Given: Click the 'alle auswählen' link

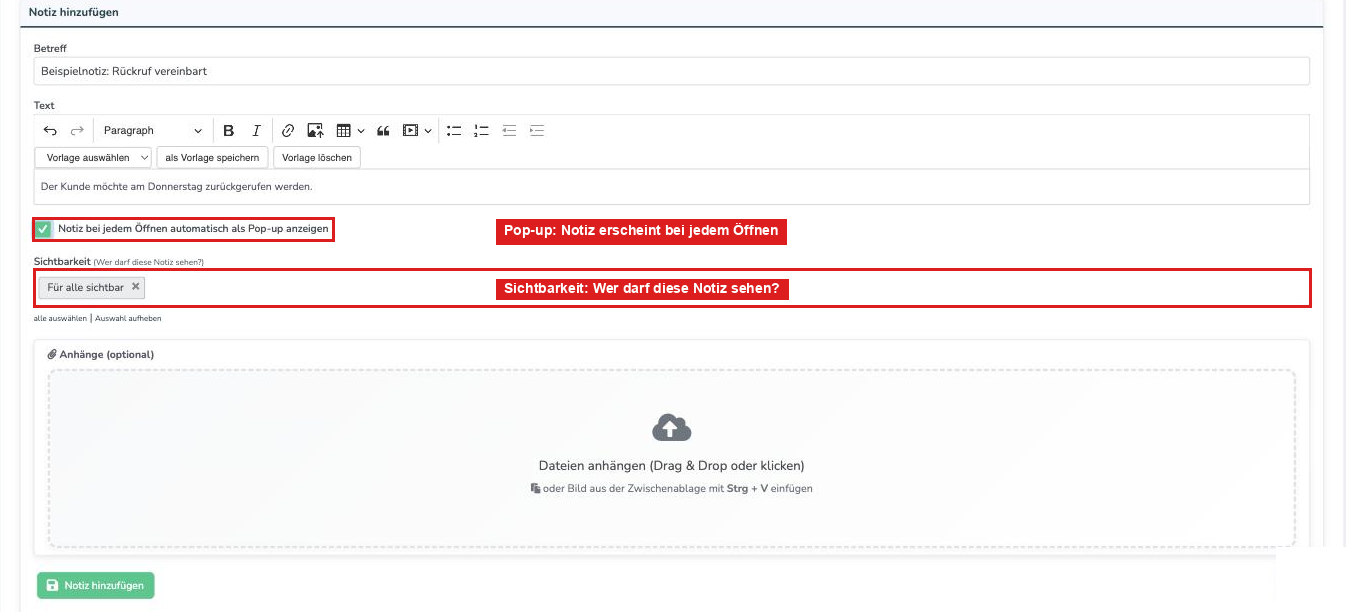Looking at the screenshot, I should [60, 319].
